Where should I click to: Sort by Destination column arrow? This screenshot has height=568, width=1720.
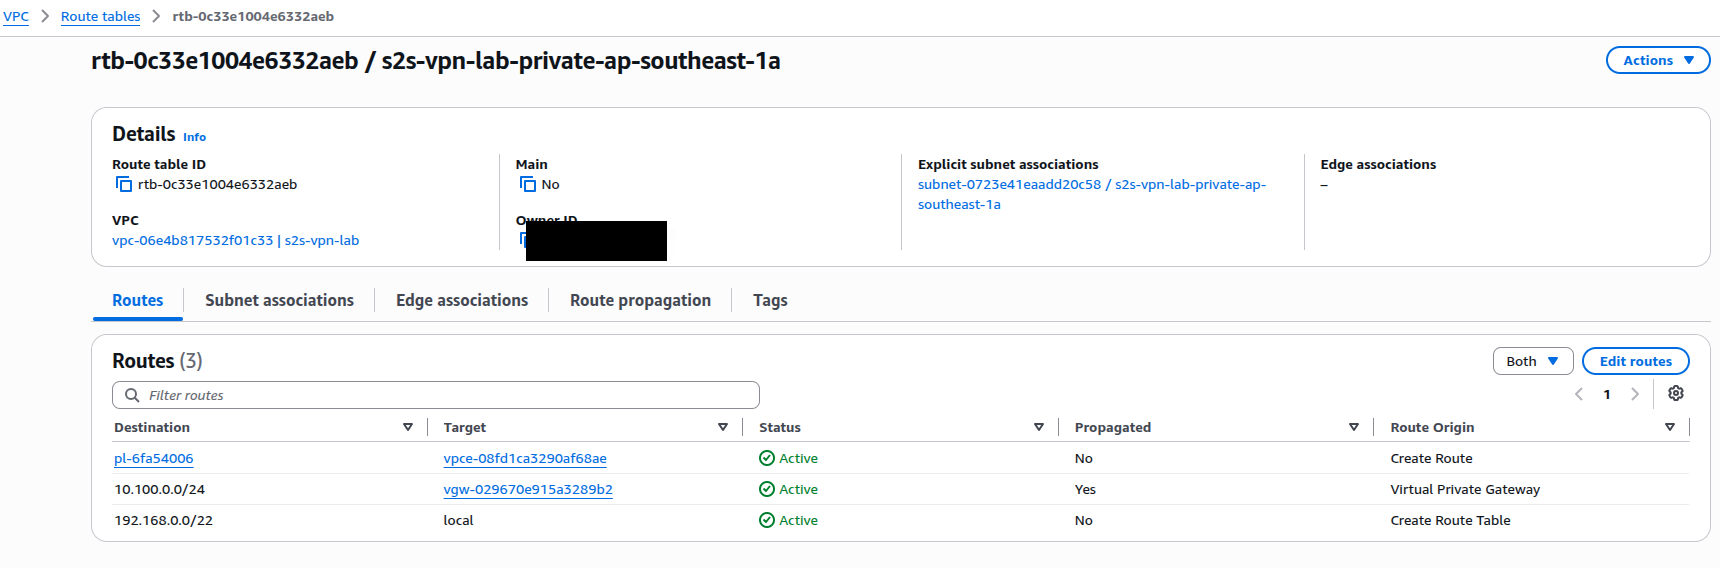(x=408, y=427)
